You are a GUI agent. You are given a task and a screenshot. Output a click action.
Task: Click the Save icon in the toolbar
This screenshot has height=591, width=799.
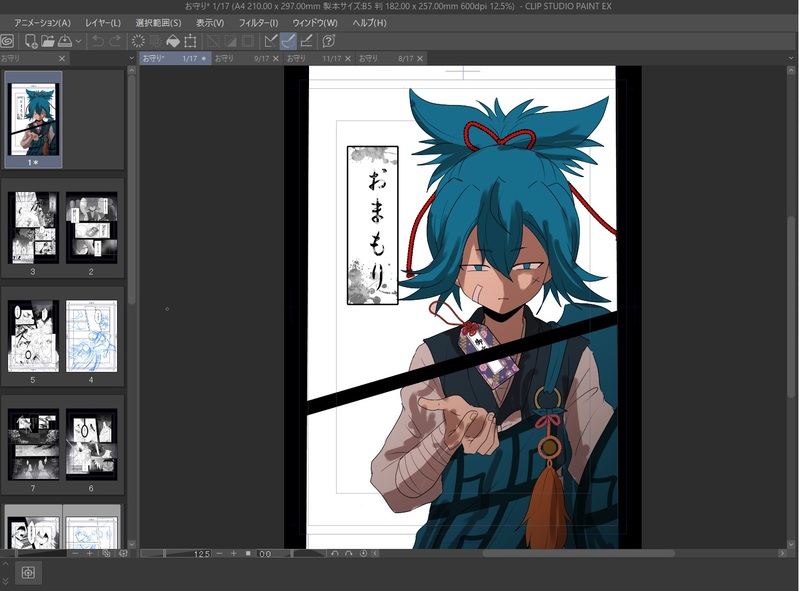65,41
